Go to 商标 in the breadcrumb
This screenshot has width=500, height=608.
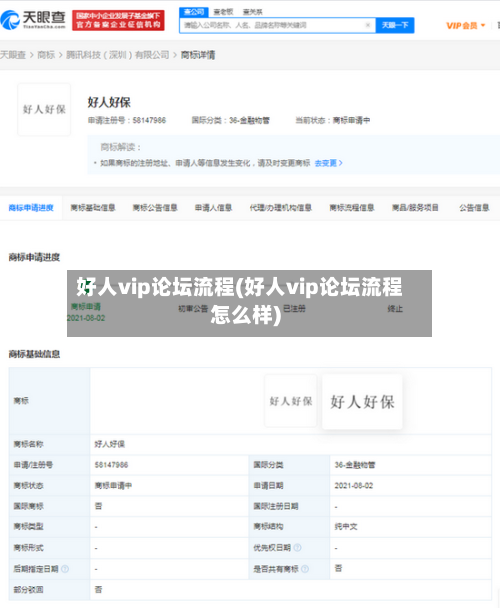(x=46, y=55)
